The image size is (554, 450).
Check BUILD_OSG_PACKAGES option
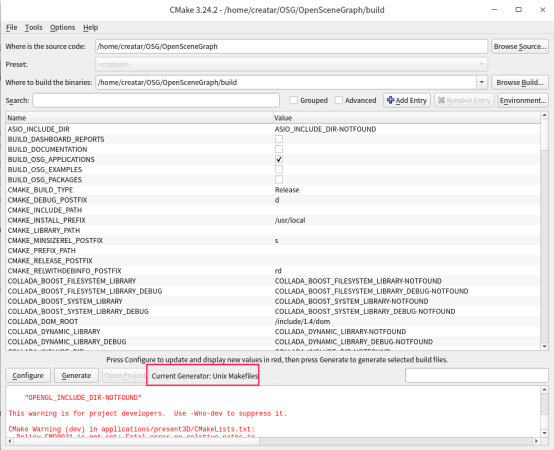point(279,179)
